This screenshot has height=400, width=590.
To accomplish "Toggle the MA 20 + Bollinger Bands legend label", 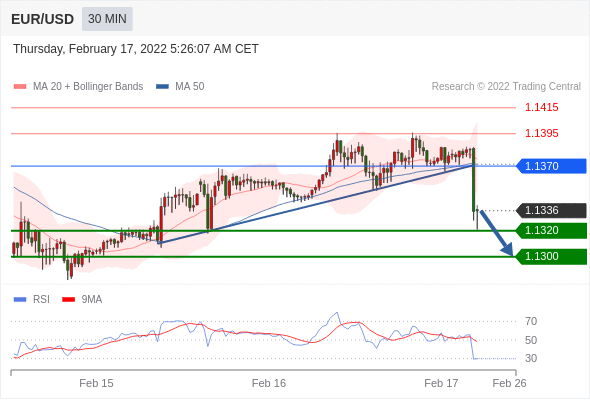I will tap(88, 87).
